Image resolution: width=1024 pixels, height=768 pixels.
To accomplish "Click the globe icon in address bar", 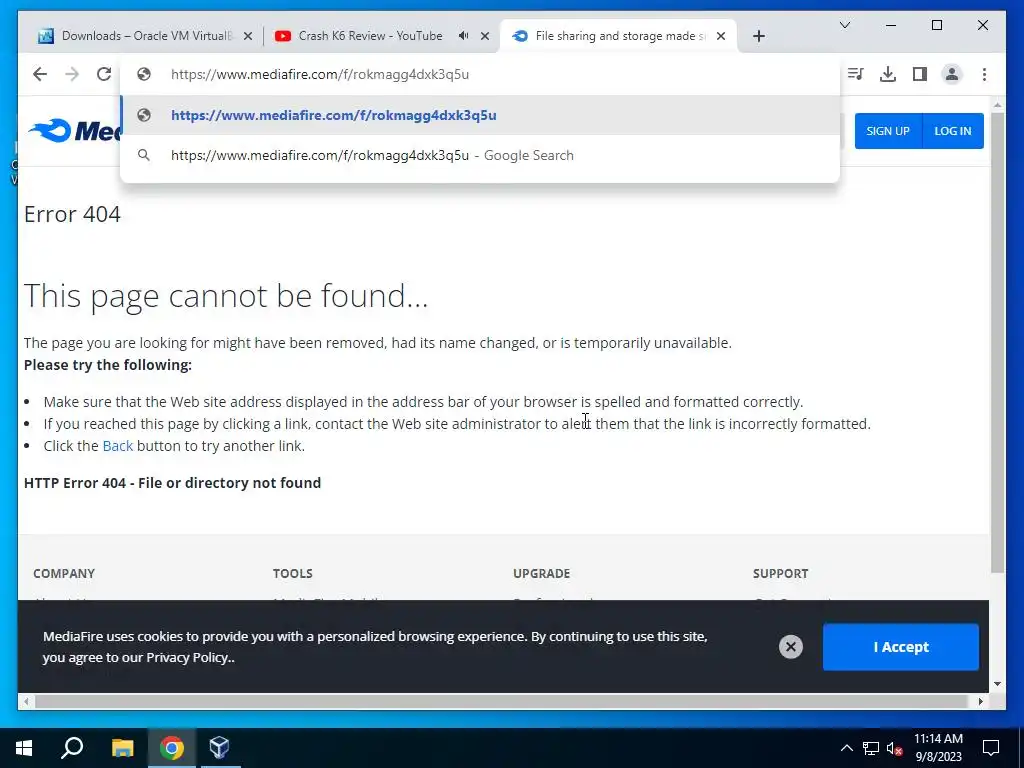I will point(144,74).
